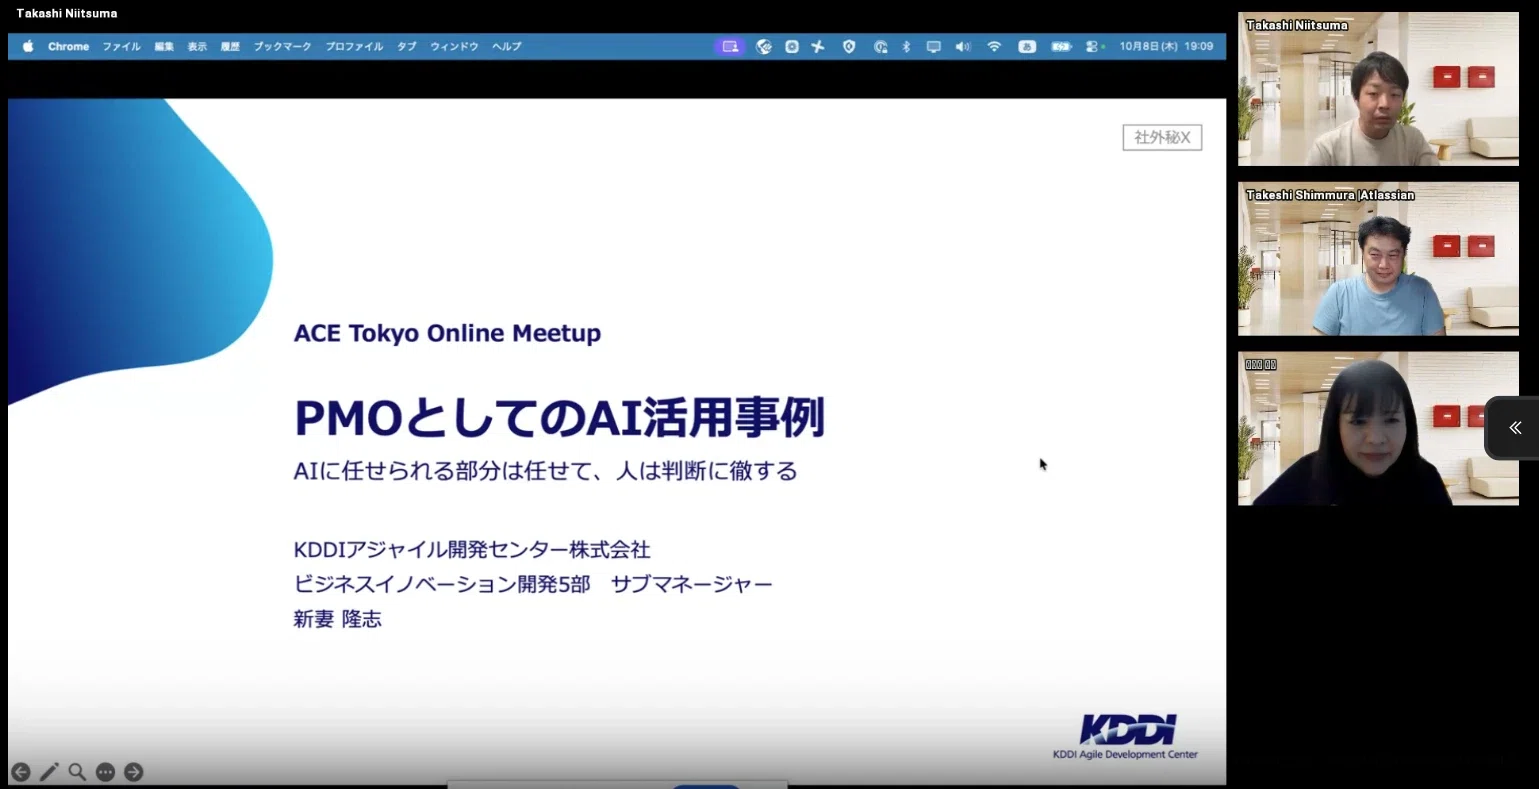
Task: Open the 表示 menu
Action: 197,46
